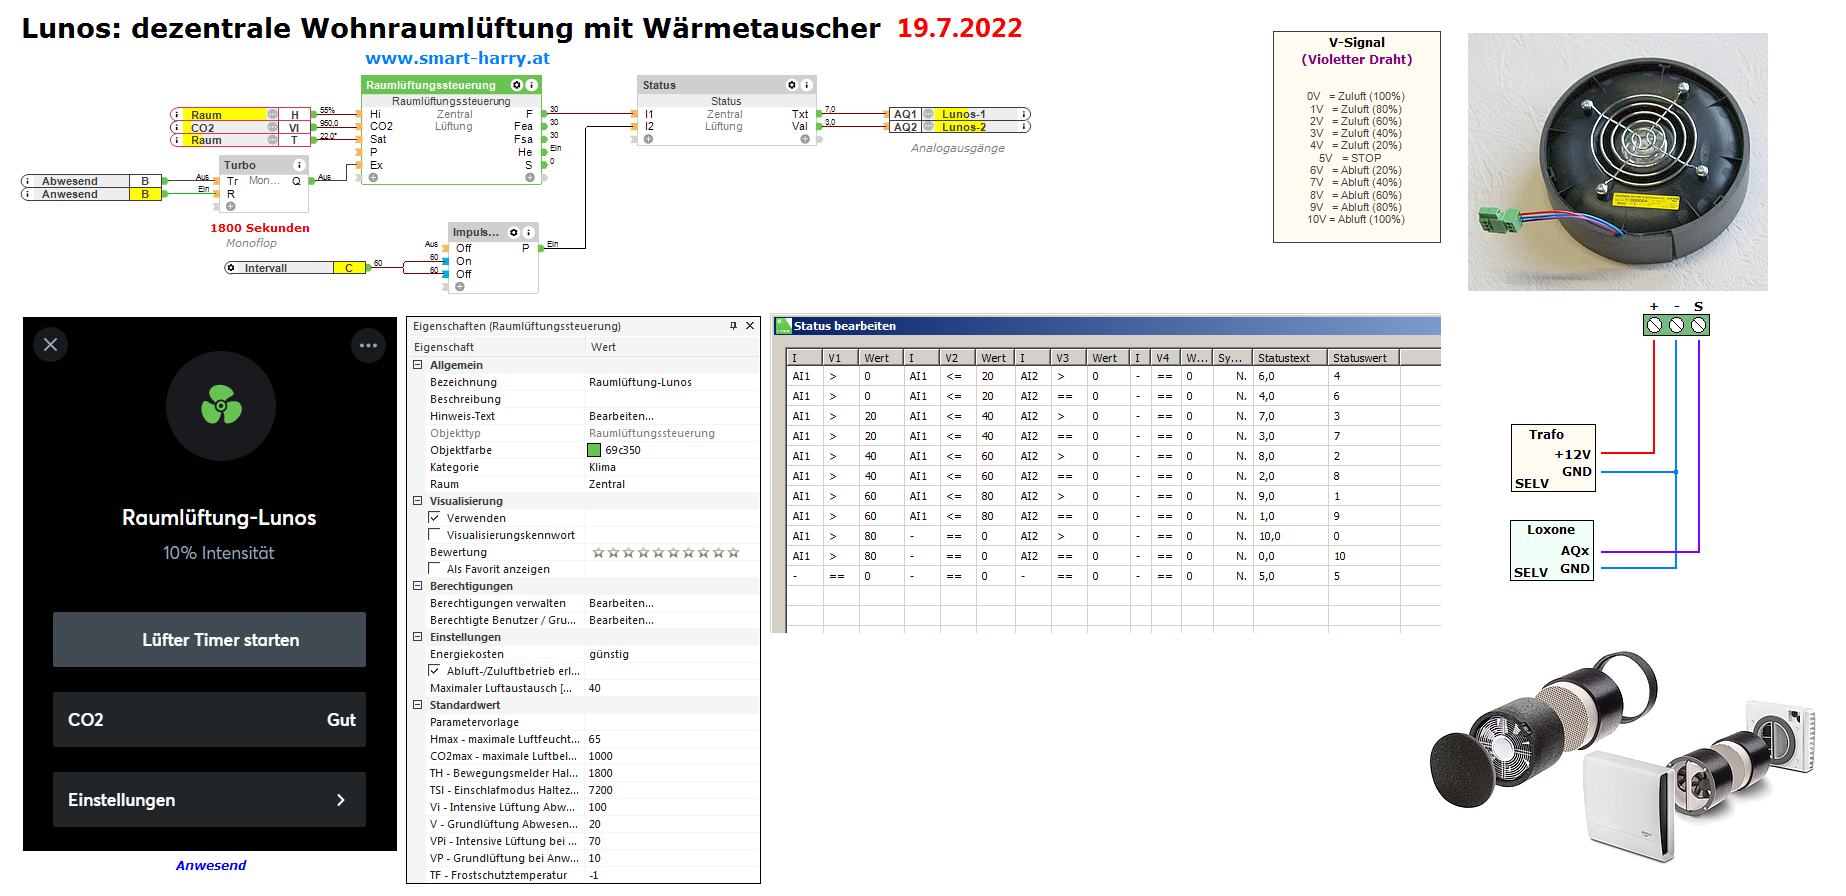
Task: Click the Objektfarbe green color swatch
Action: pyautogui.click(x=594, y=450)
